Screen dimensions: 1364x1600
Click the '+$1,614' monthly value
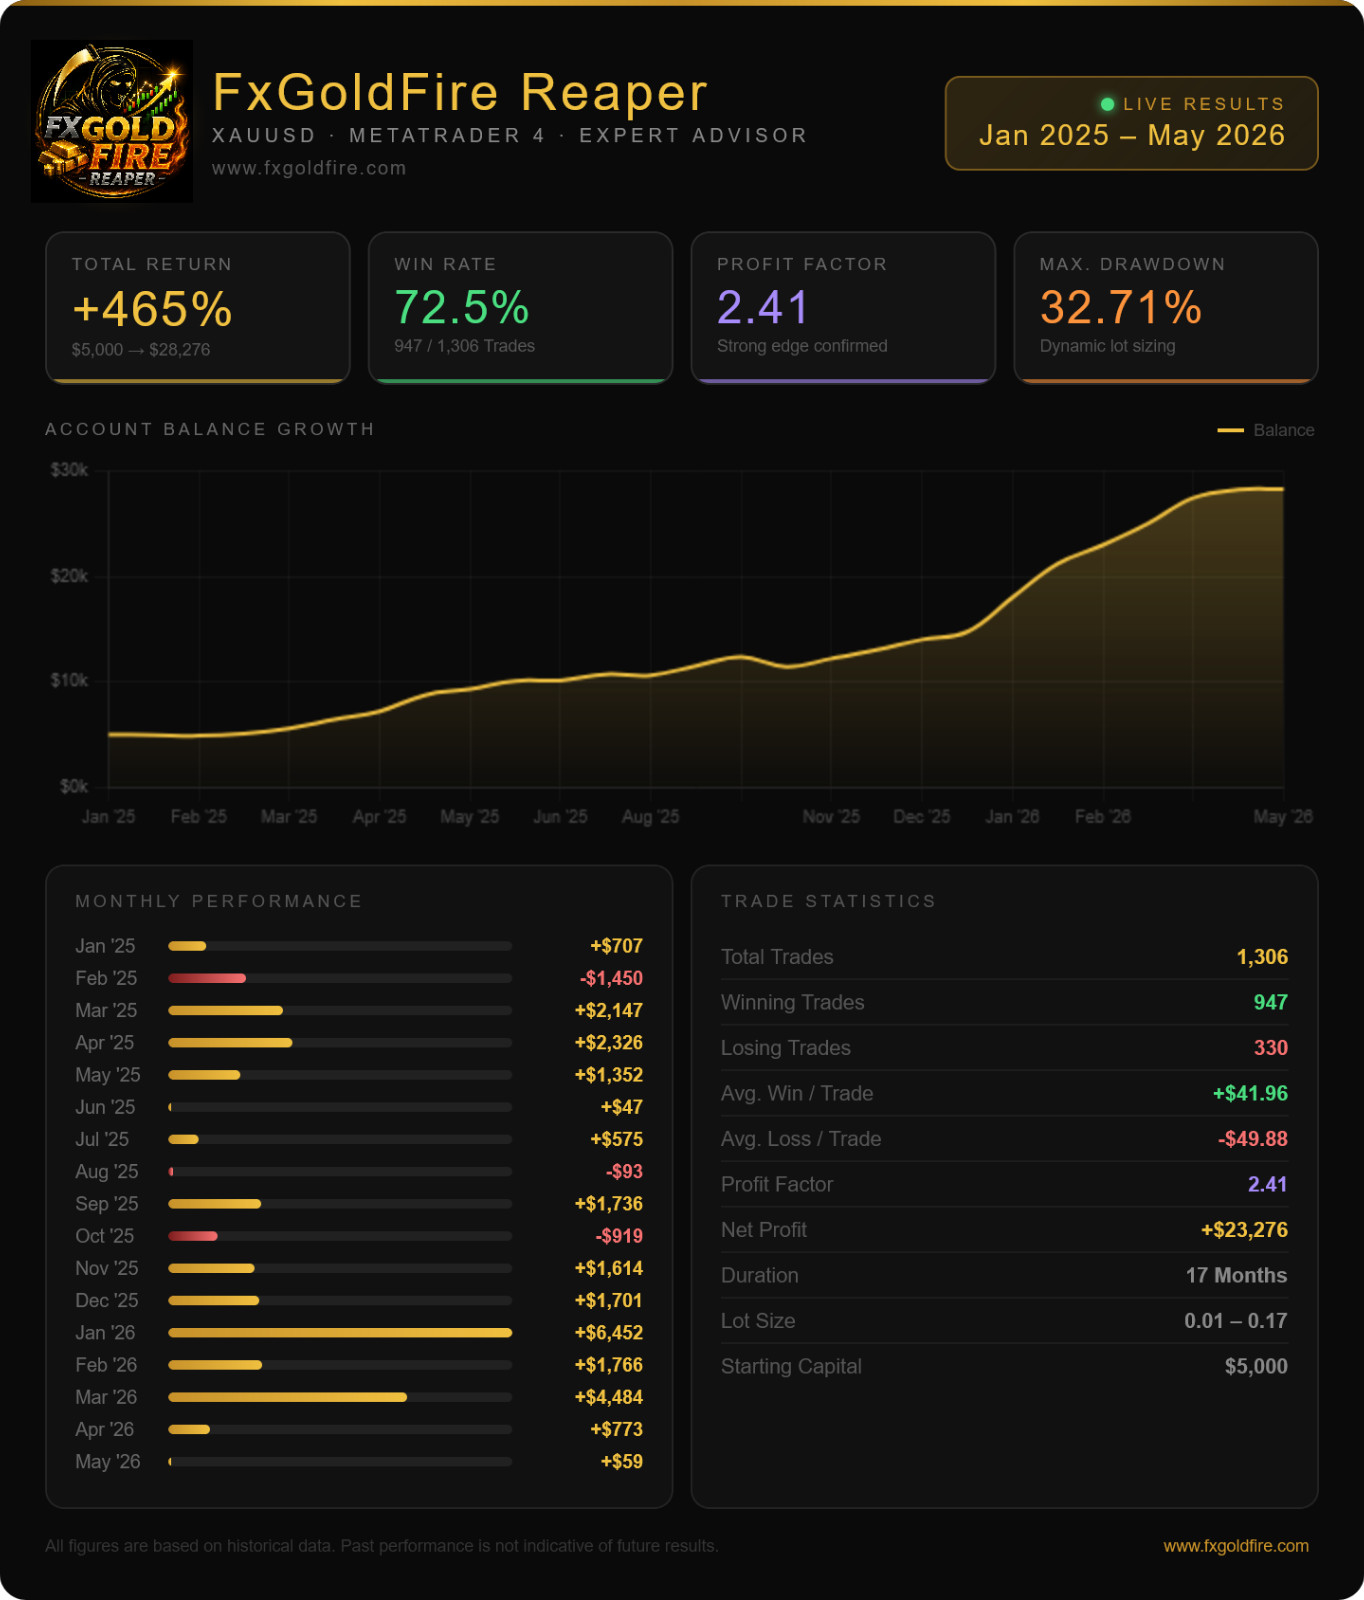pos(608,1268)
